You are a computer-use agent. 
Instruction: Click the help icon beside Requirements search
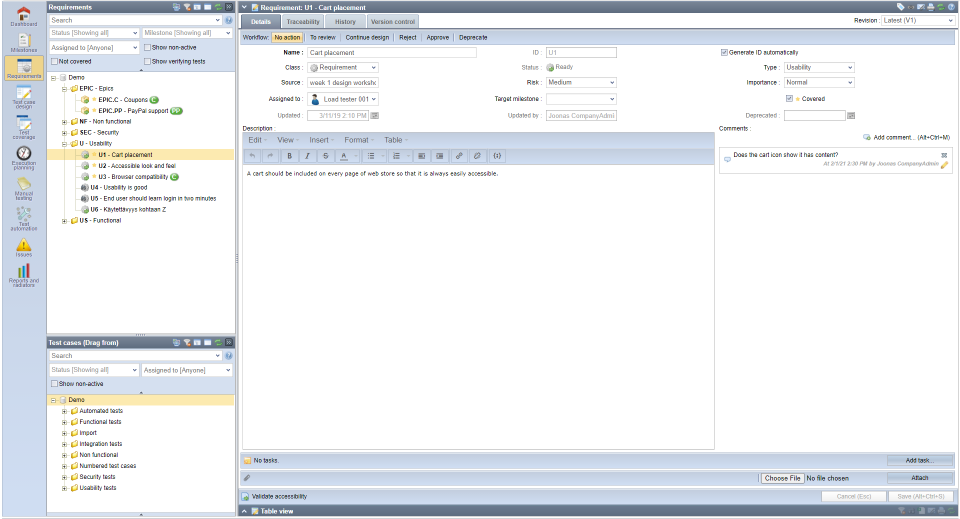coord(228,20)
